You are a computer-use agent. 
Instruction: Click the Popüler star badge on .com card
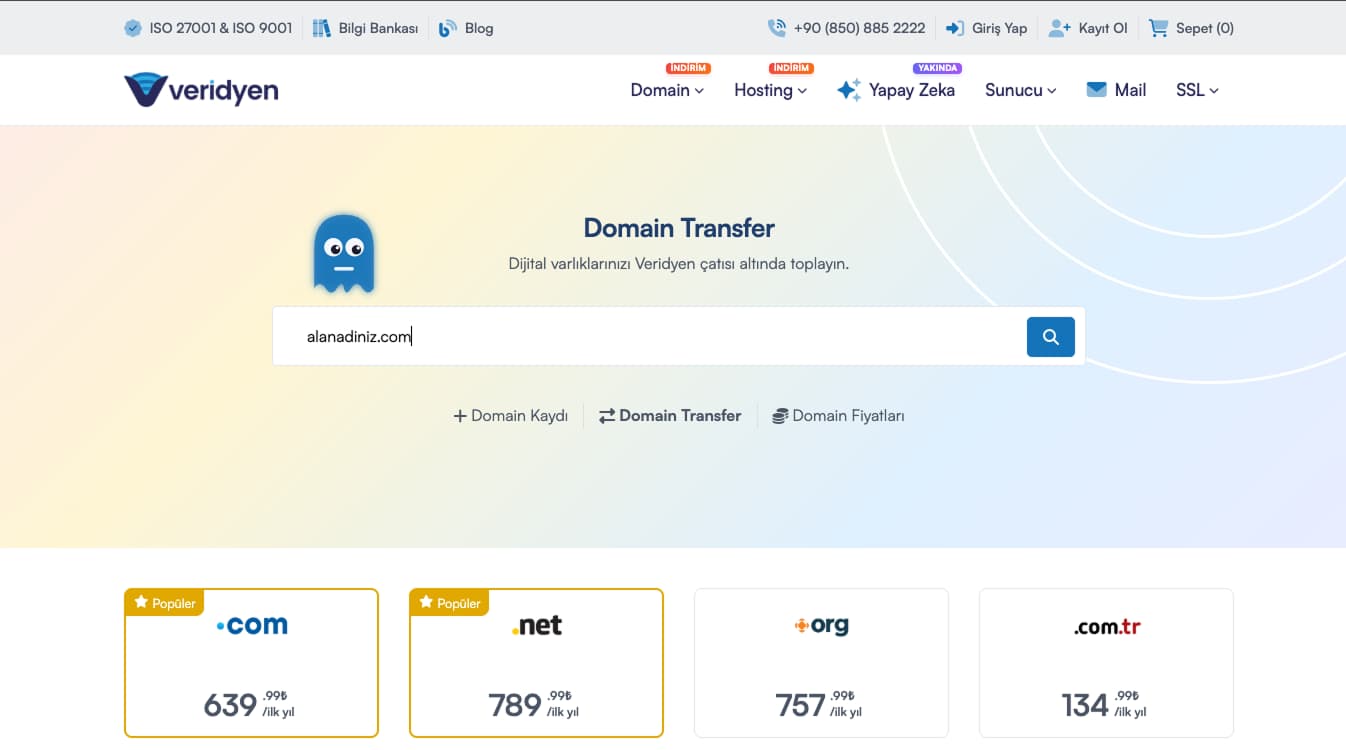tap(165, 602)
